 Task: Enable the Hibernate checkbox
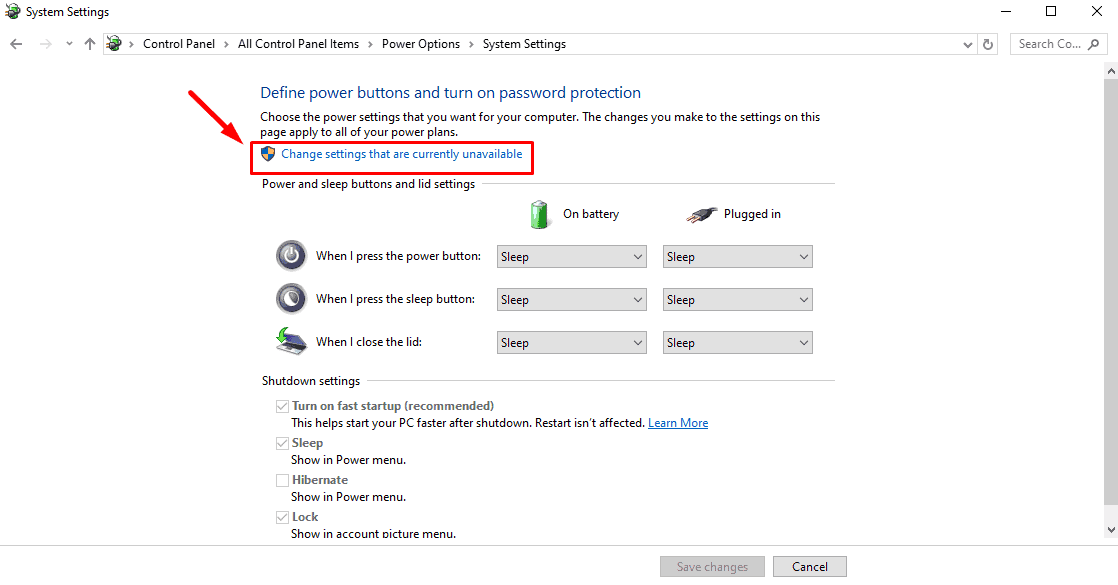282,480
